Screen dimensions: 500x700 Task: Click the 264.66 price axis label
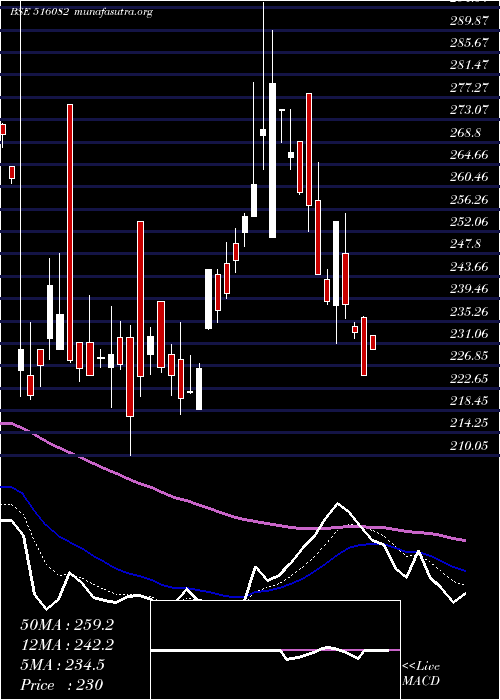coord(468,155)
